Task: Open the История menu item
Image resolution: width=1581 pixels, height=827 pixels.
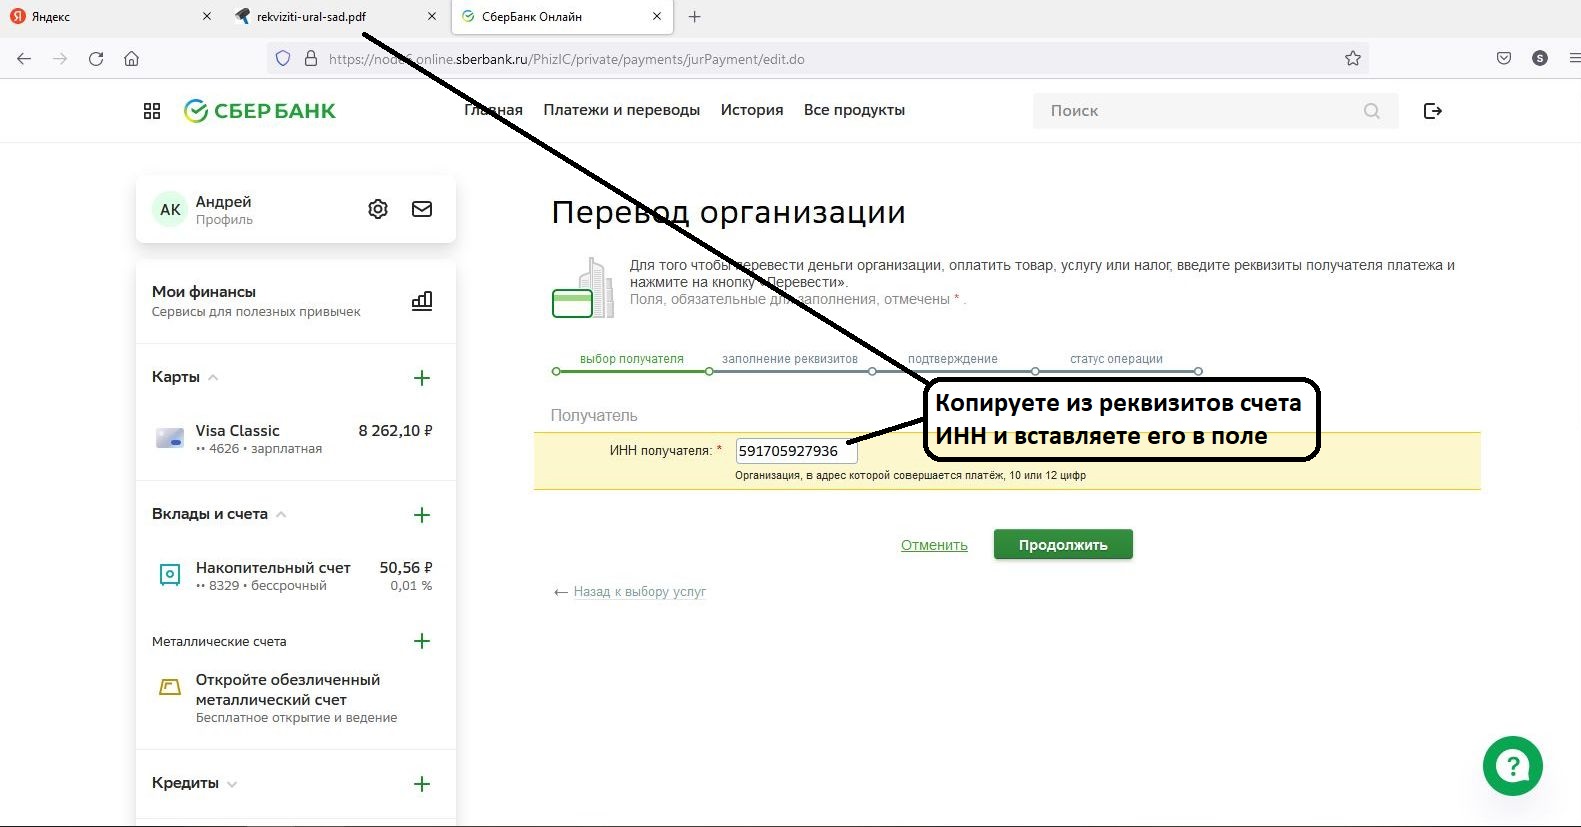Action: [752, 110]
